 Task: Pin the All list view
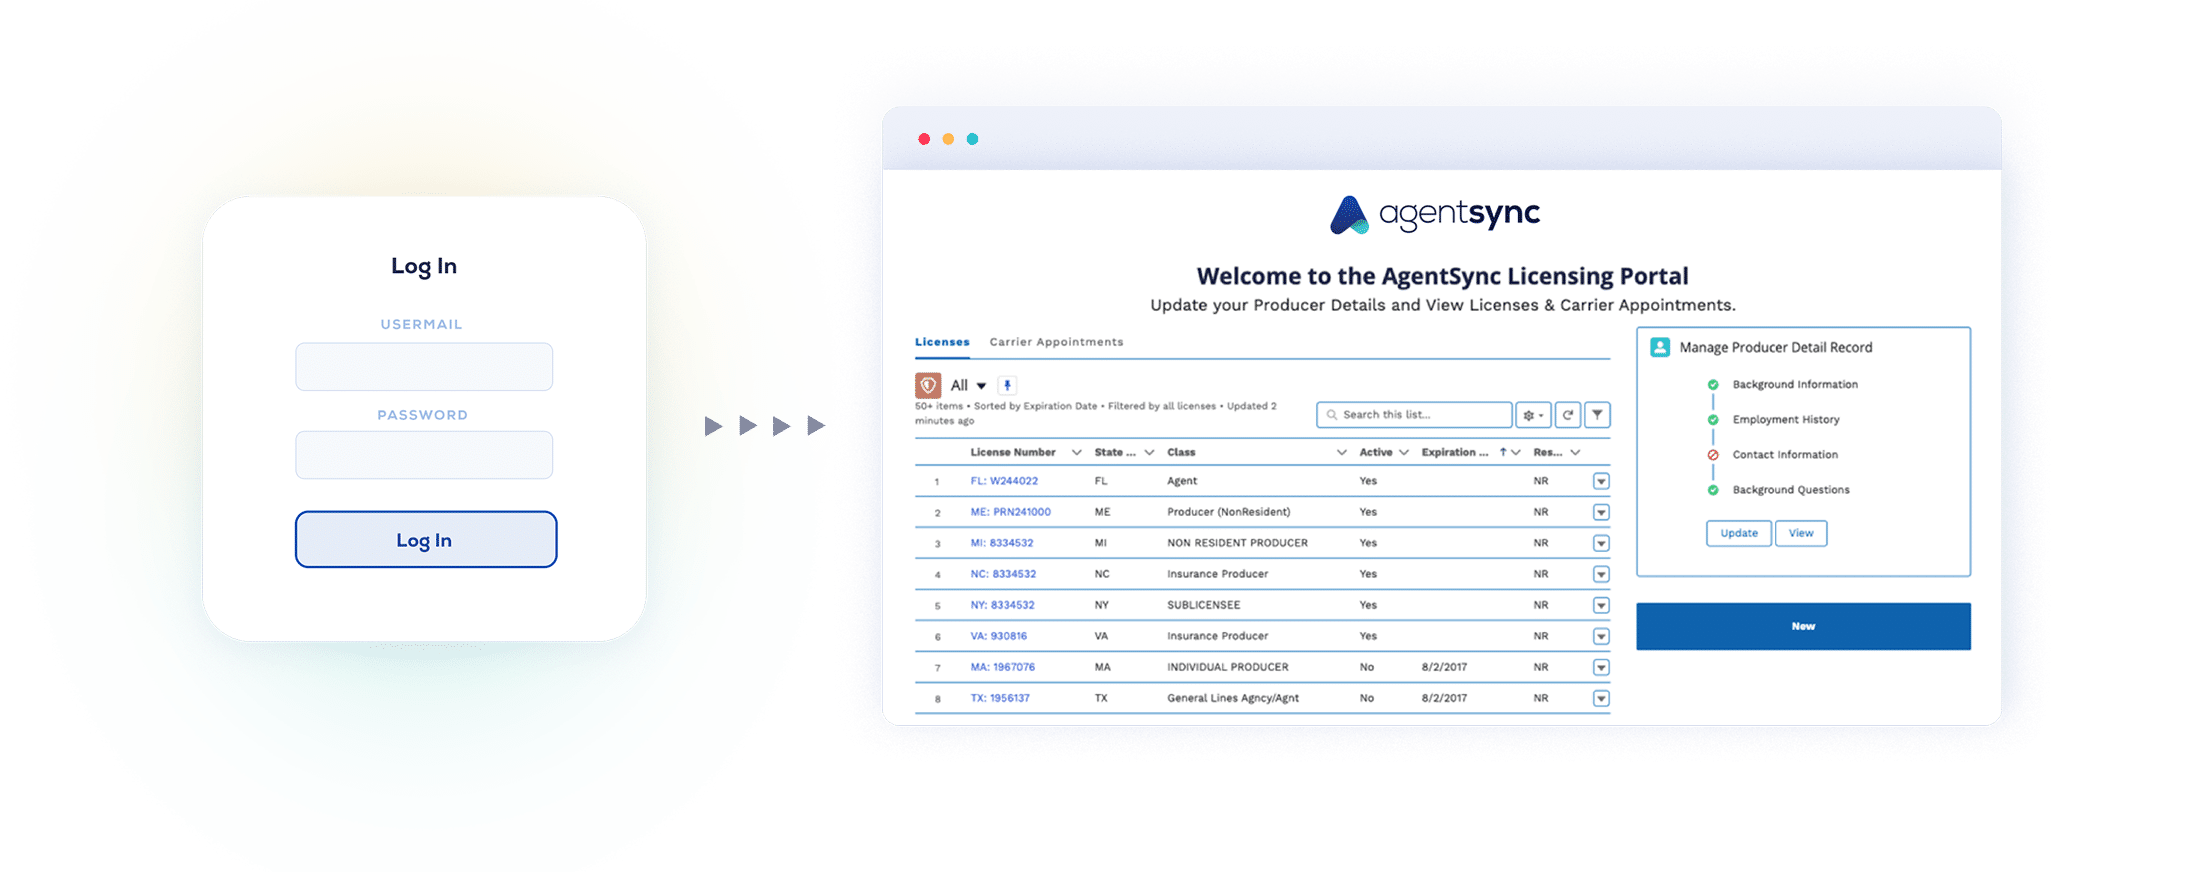[x=1007, y=385]
